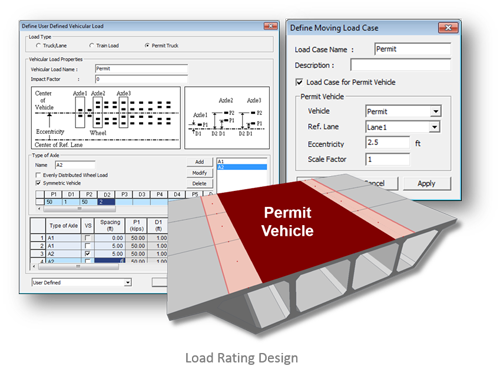Click the axle layout diagram image

pyautogui.click(x=106, y=118)
